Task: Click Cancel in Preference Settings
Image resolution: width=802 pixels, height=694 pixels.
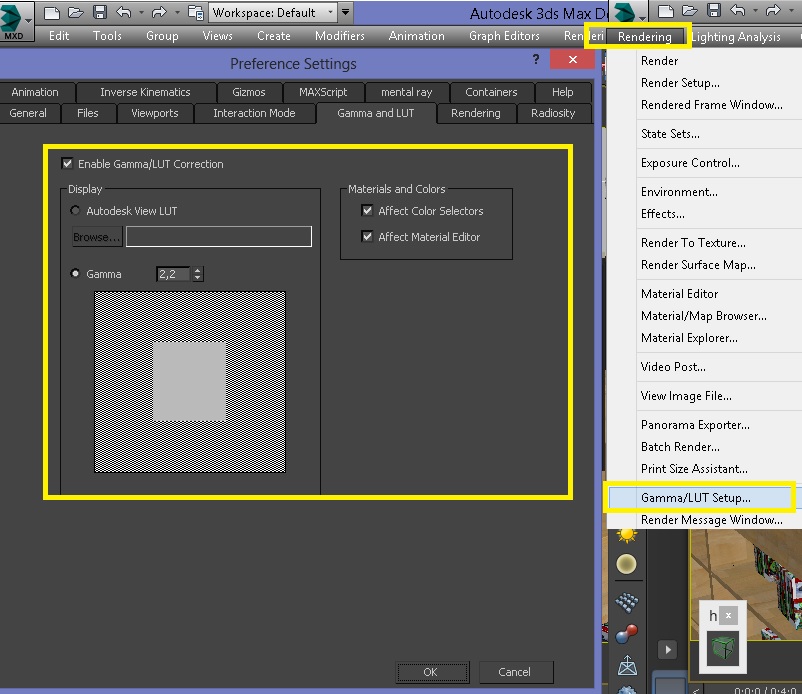Action: coord(516,672)
